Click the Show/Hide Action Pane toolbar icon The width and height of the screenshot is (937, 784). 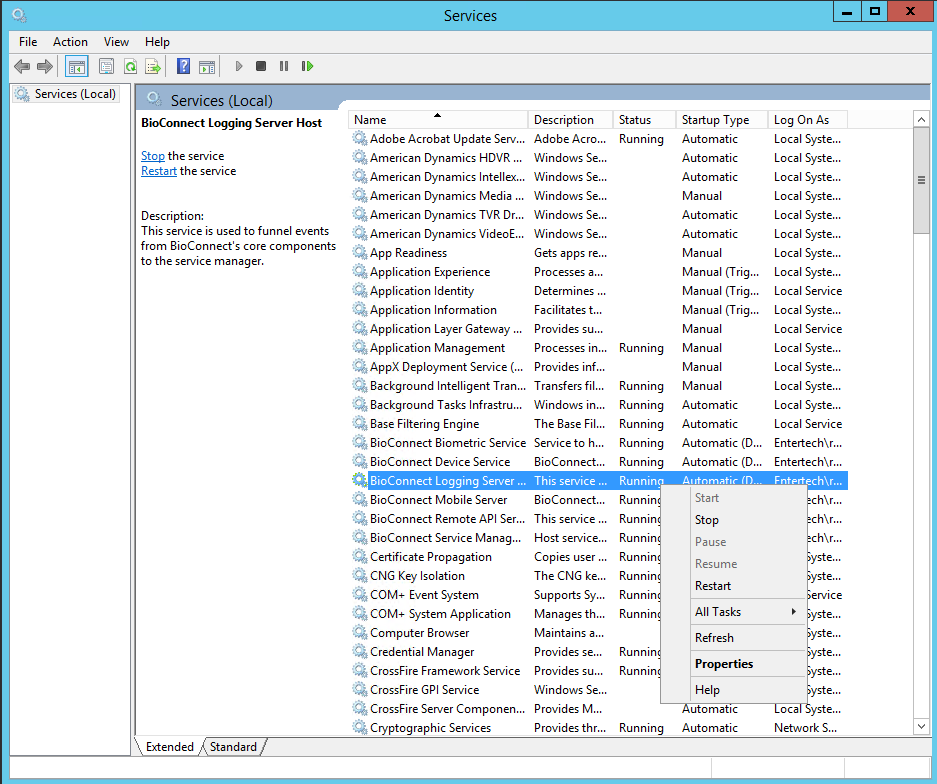tap(207, 66)
